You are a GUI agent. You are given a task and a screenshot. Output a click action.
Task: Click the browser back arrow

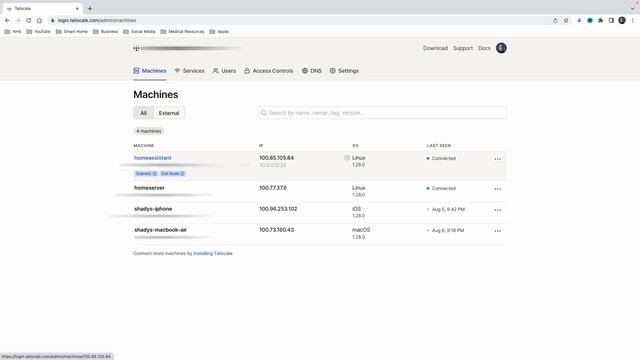[7, 20]
